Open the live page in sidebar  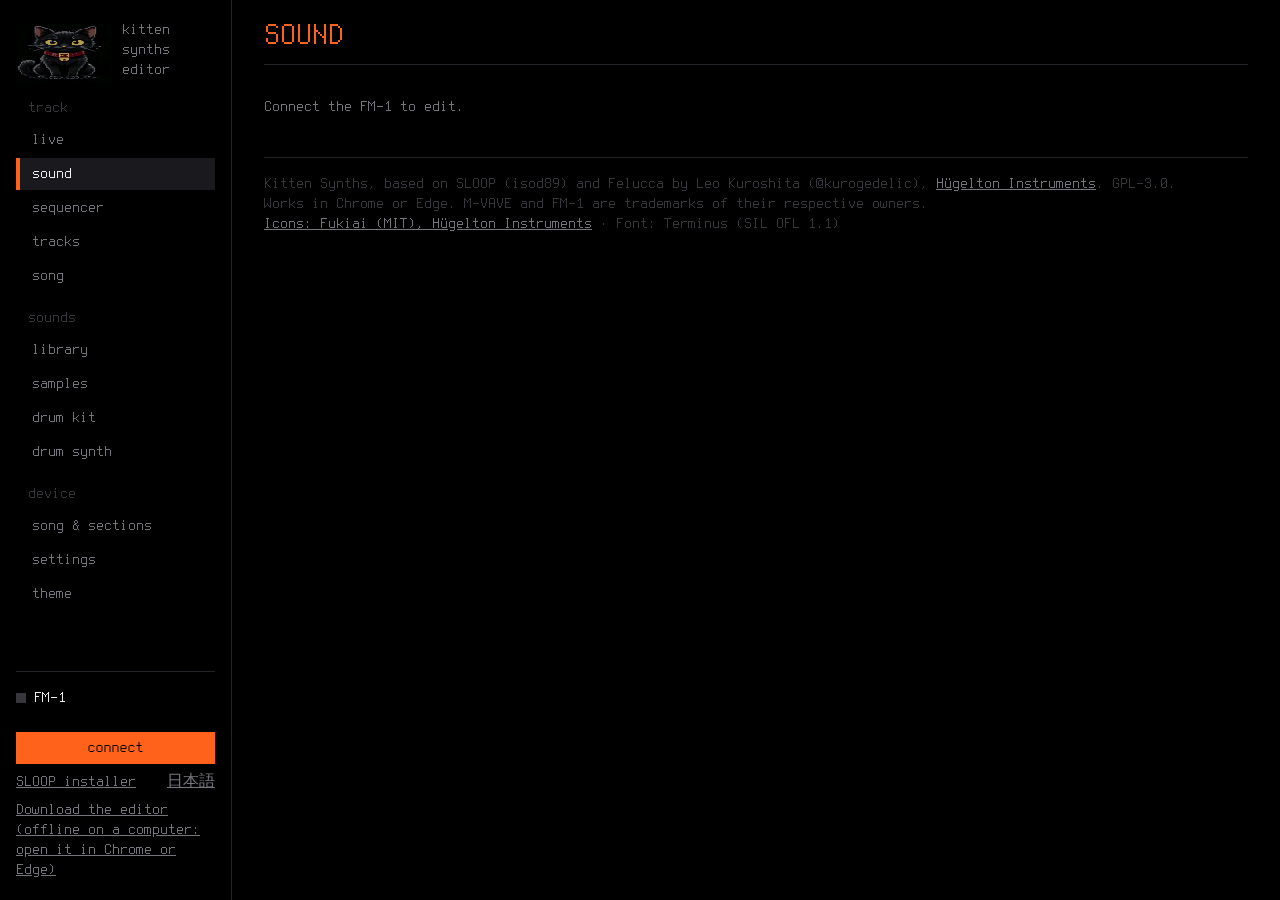tap(115, 140)
